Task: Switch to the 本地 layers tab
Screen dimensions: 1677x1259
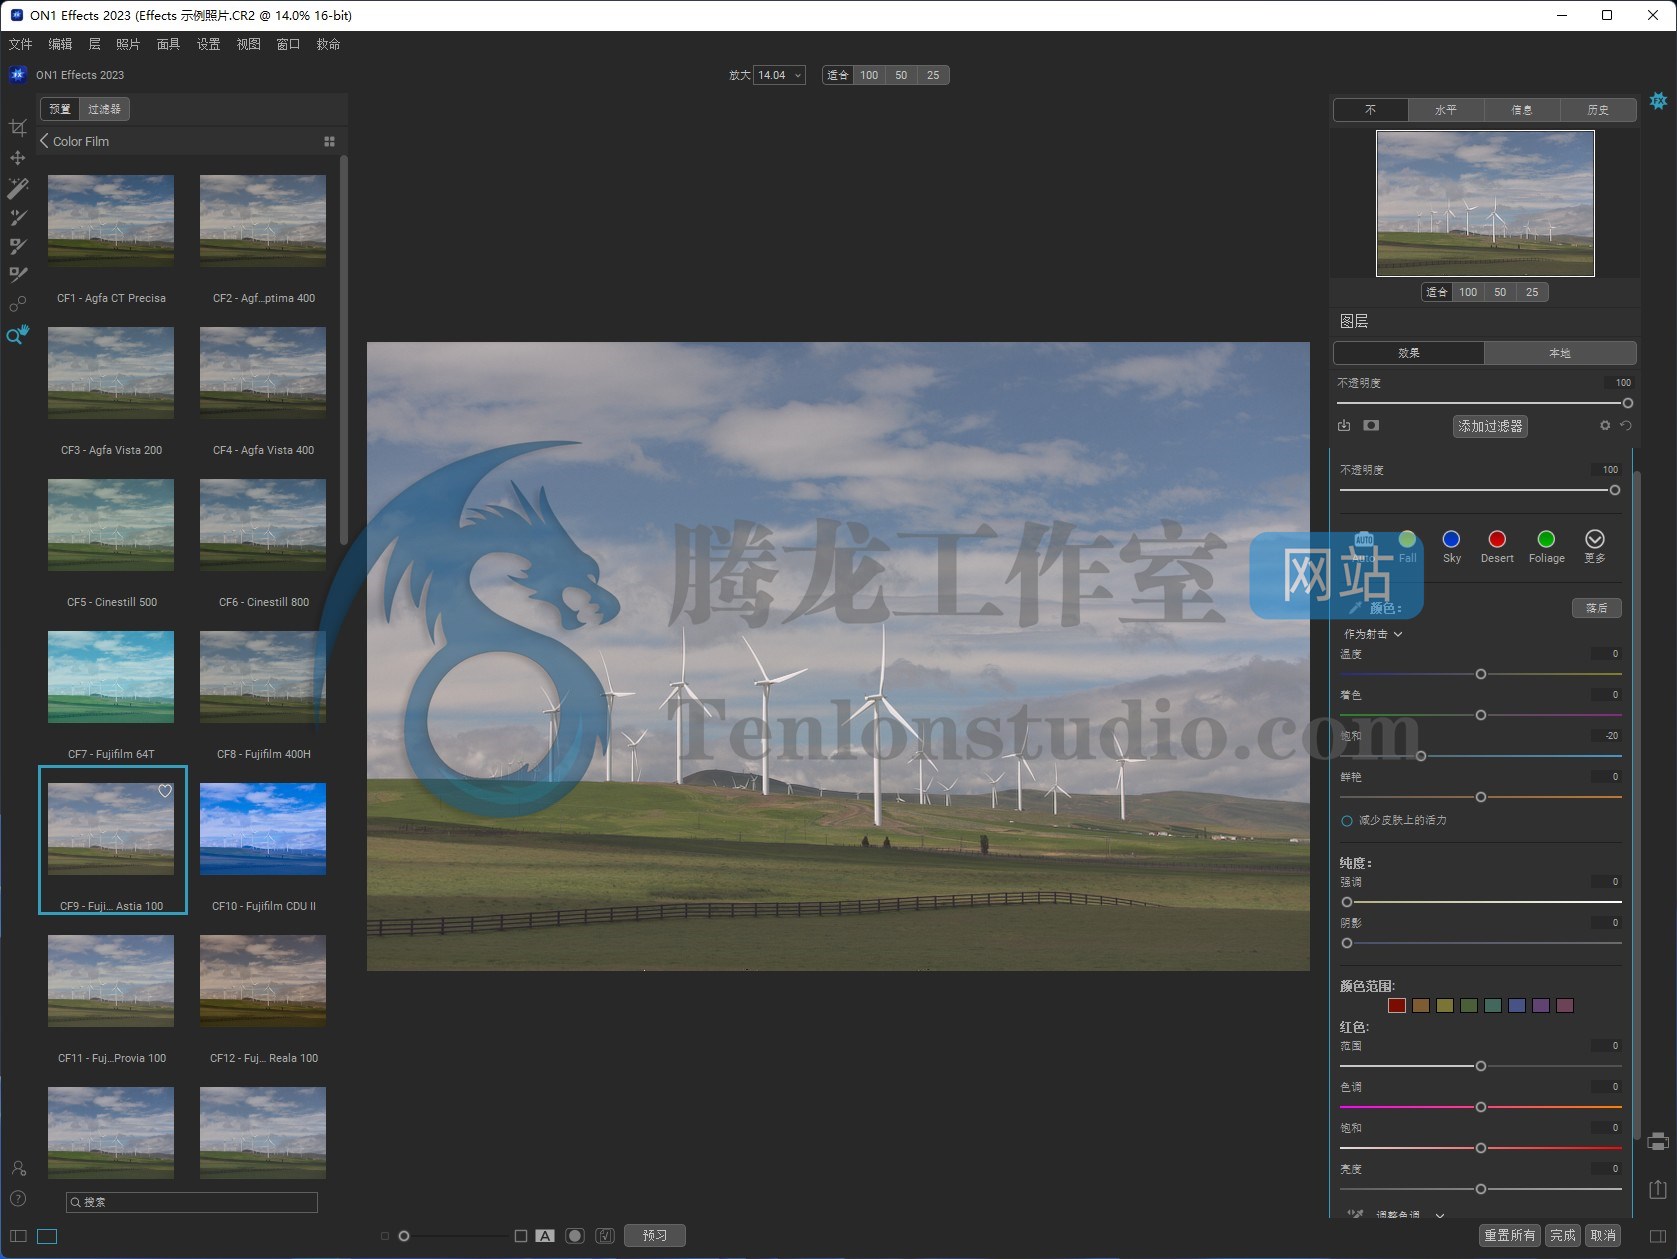Action: pos(1560,353)
